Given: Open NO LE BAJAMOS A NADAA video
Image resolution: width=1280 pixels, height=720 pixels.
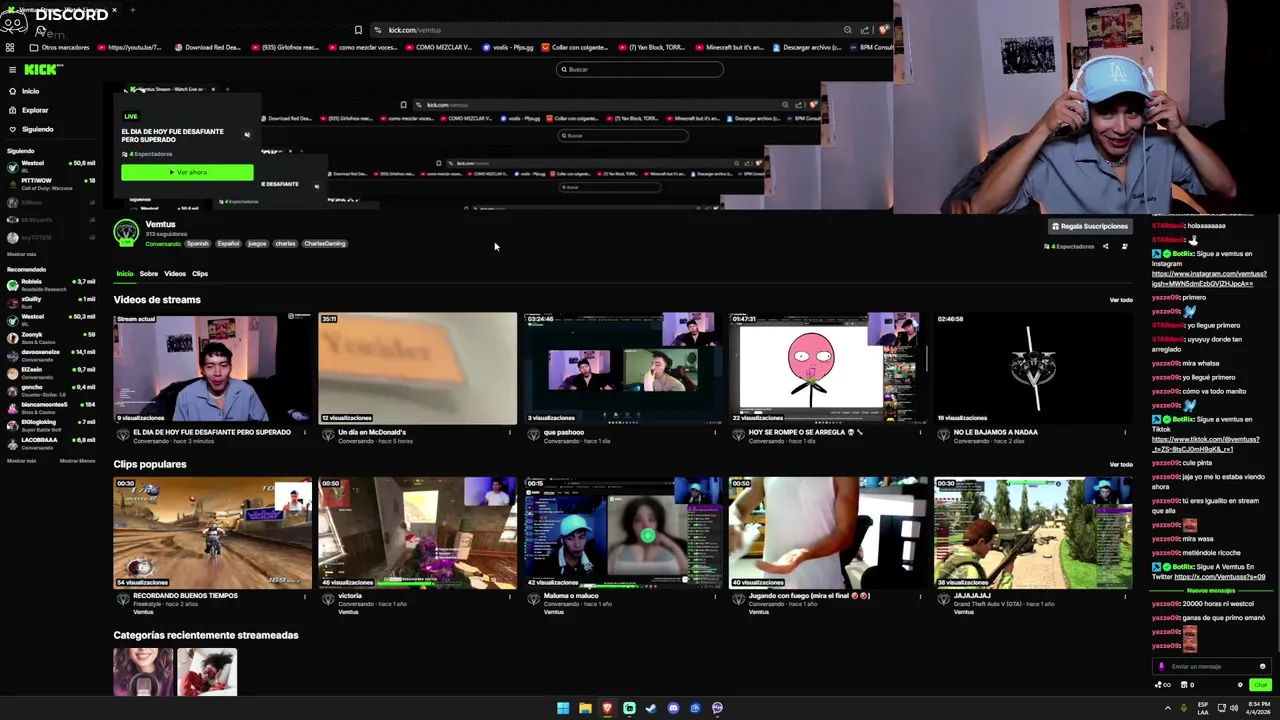Looking at the screenshot, I should click(x=1033, y=369).
